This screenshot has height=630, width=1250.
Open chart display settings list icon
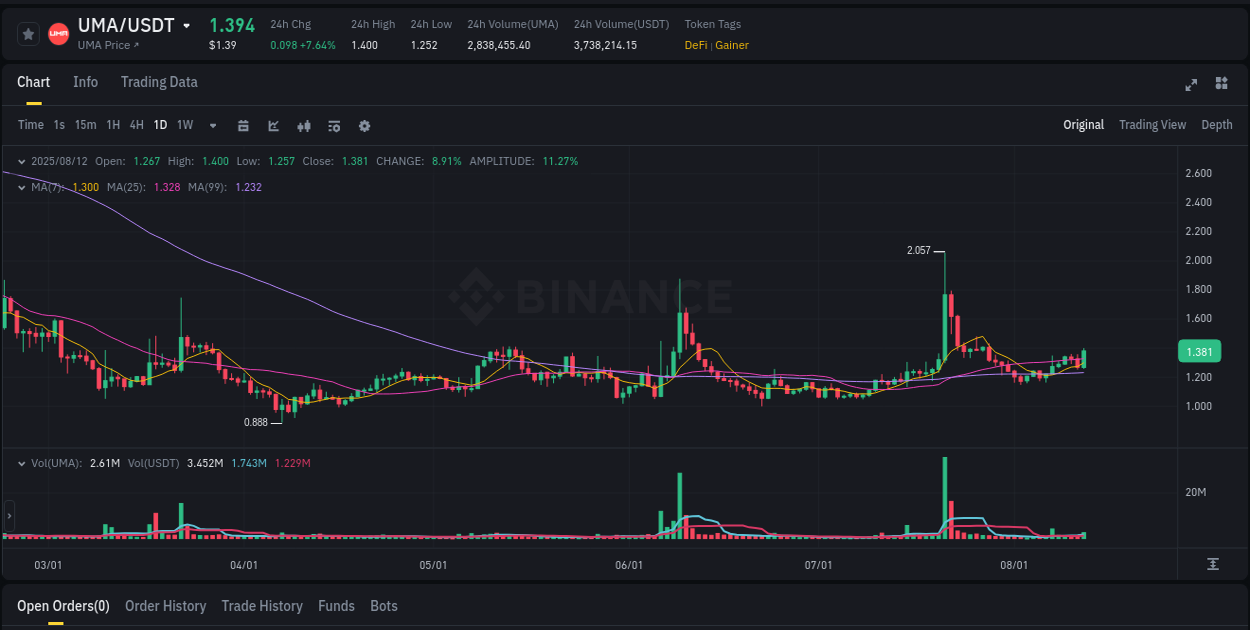[334, 126]
